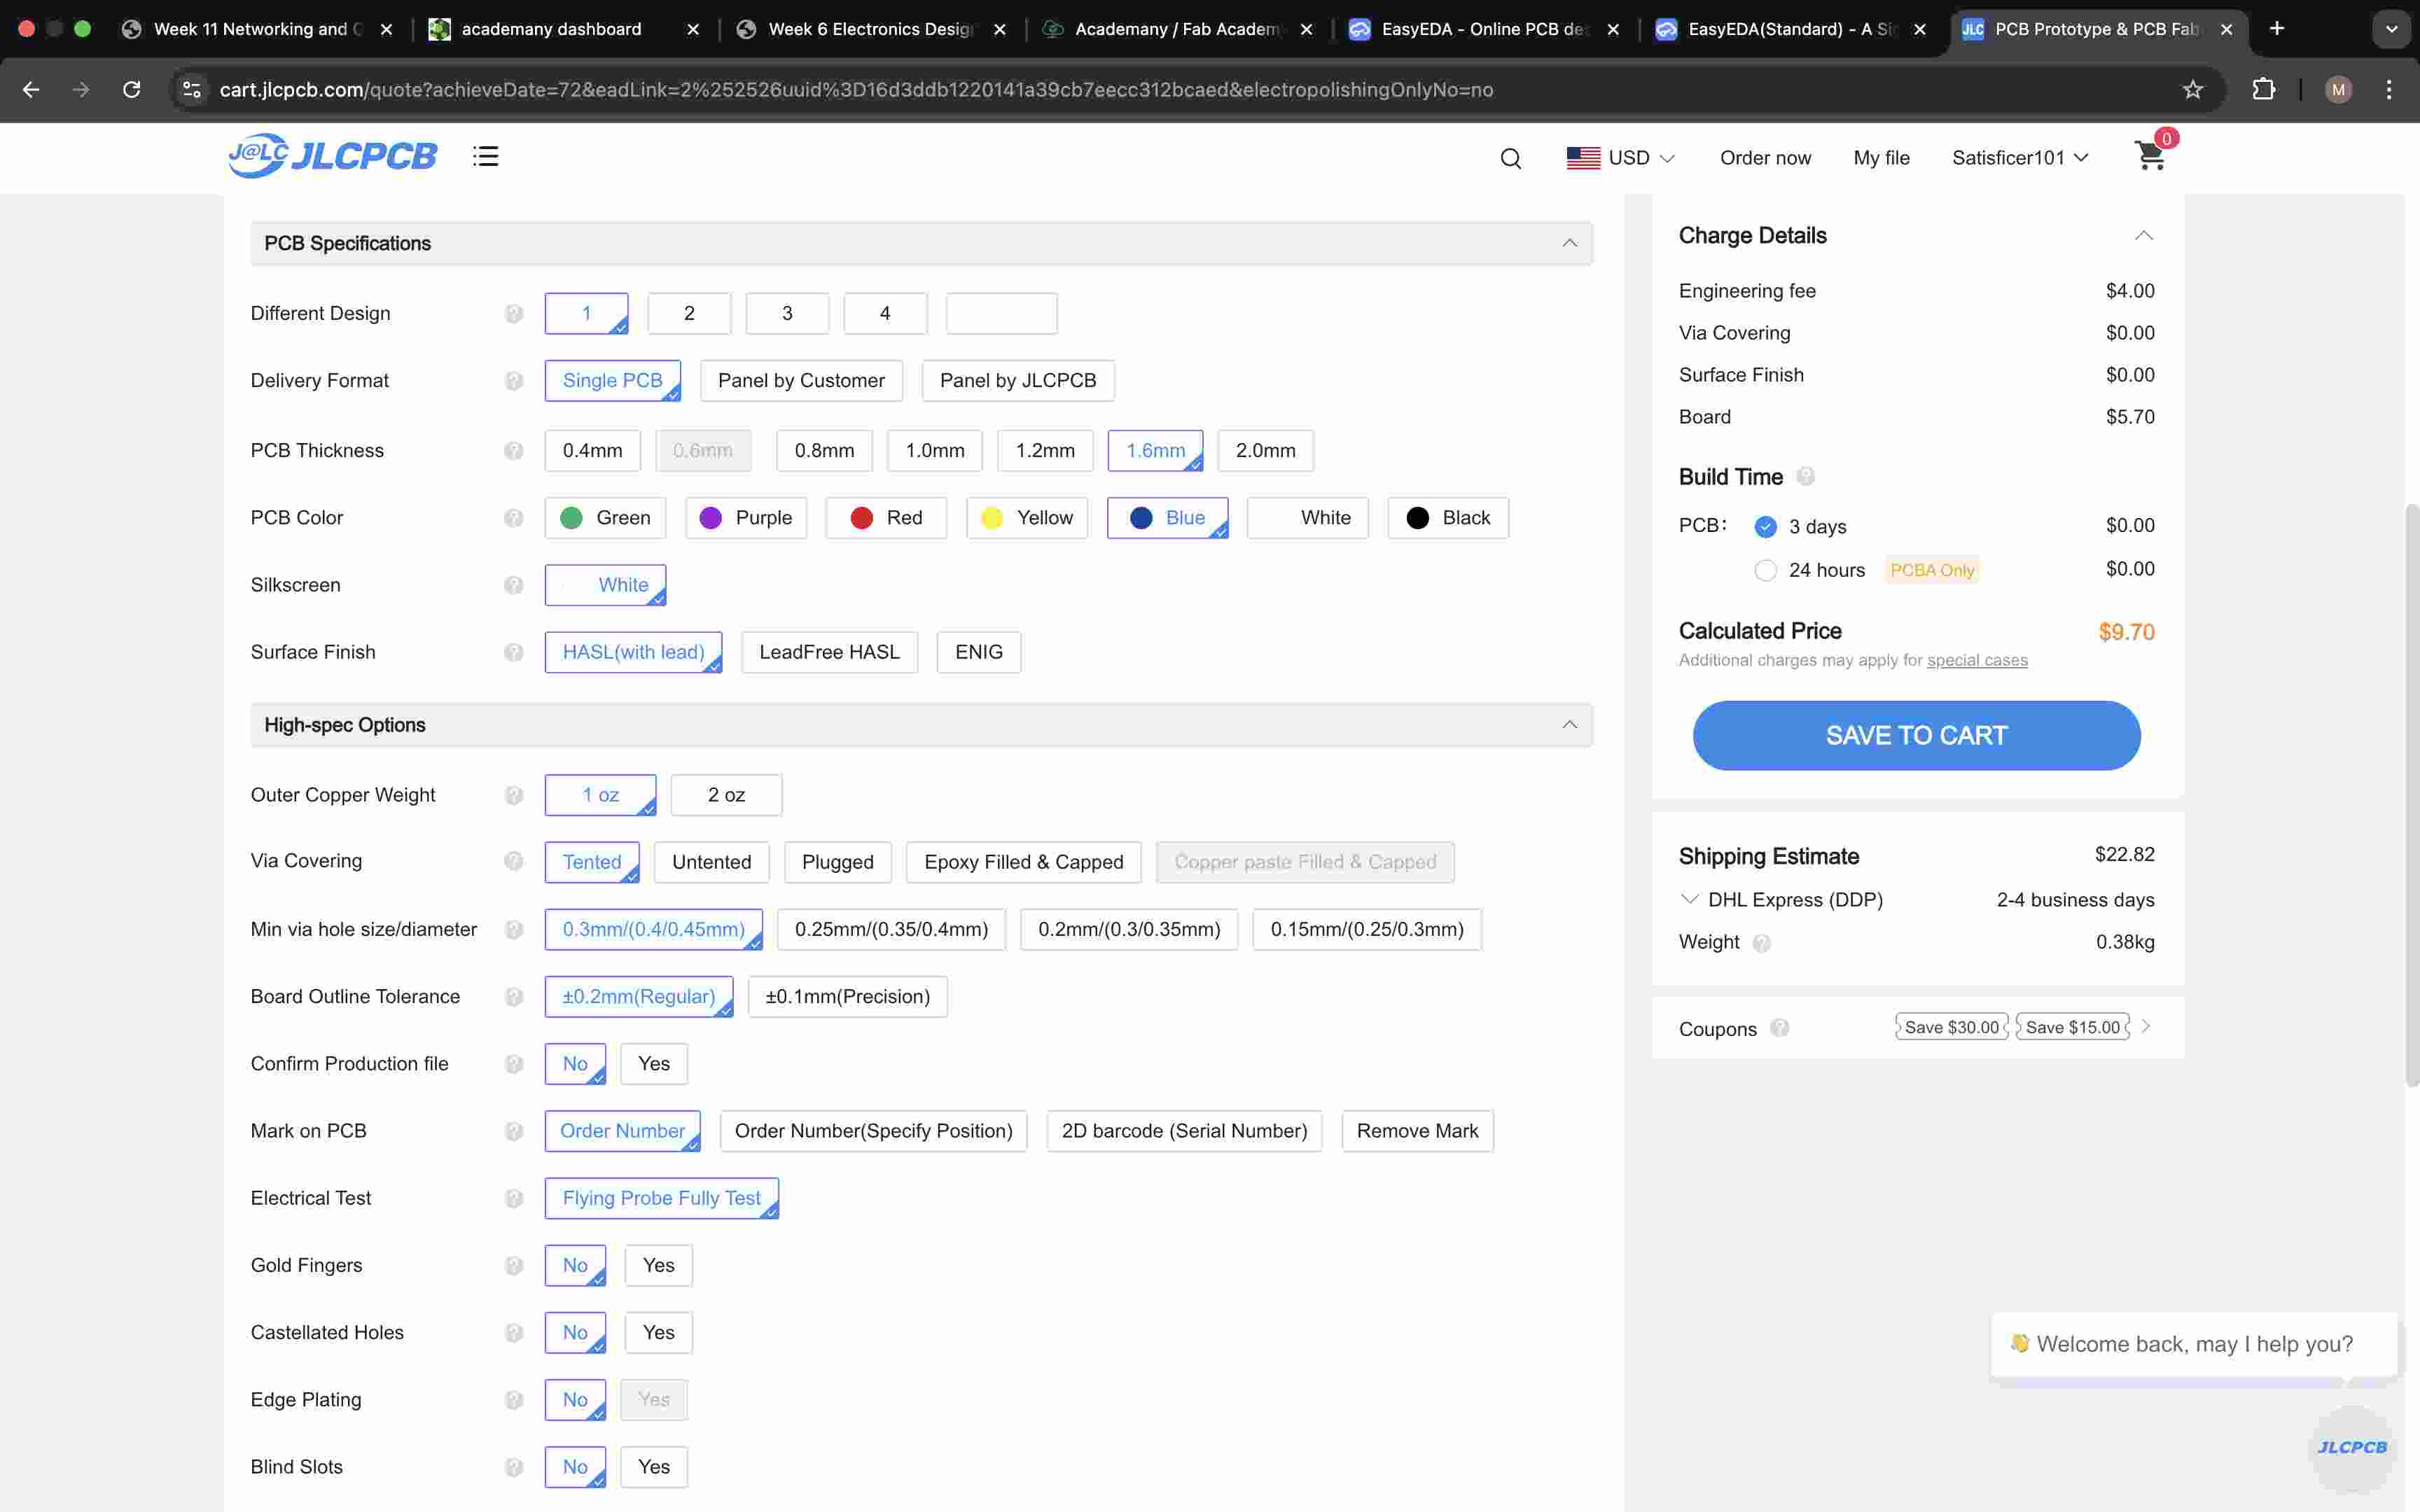Click the custom Different Design input field
The width and height of the screenshot is (2420, 1512).
tap(1001, 314)
